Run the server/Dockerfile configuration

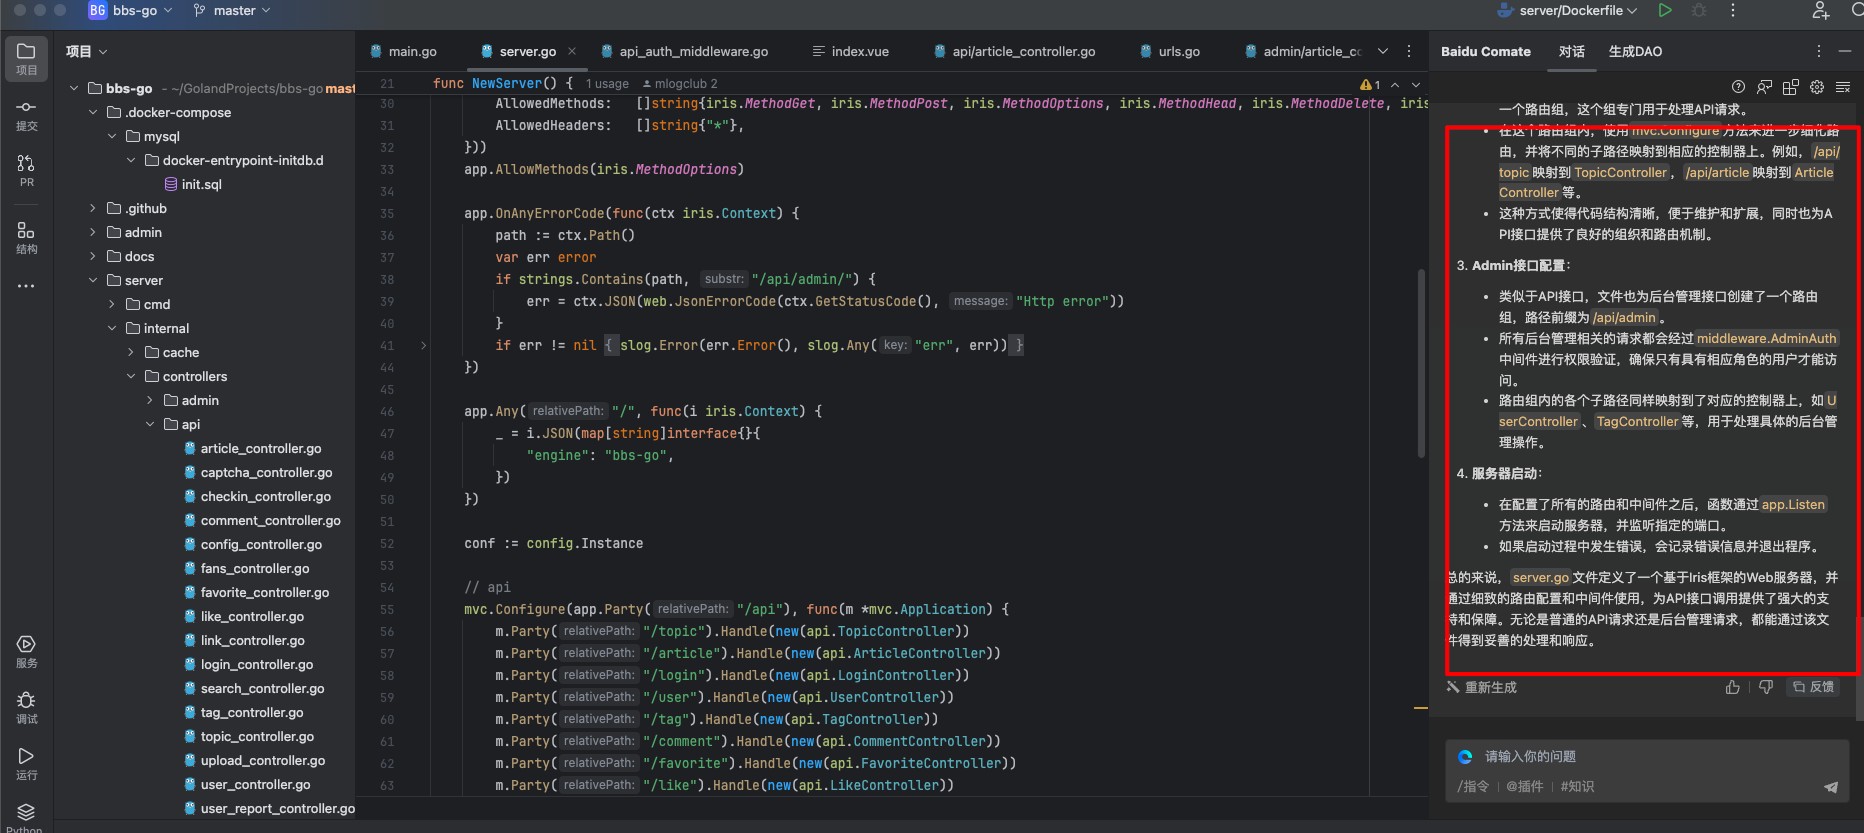pos(1665,10)
